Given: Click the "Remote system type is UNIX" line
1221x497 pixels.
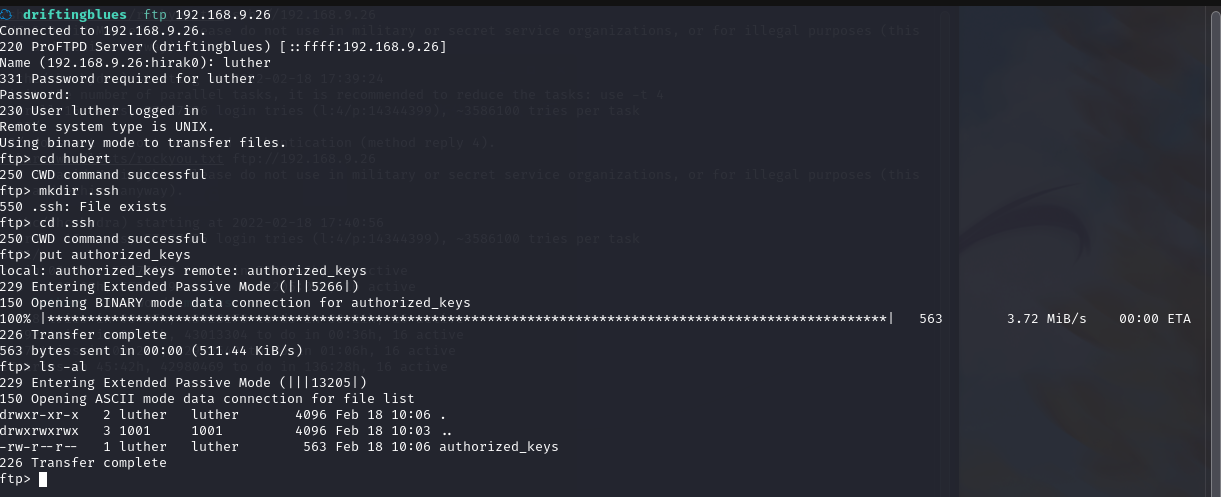Looking at the screenshot, I should (x=107, y=126).
